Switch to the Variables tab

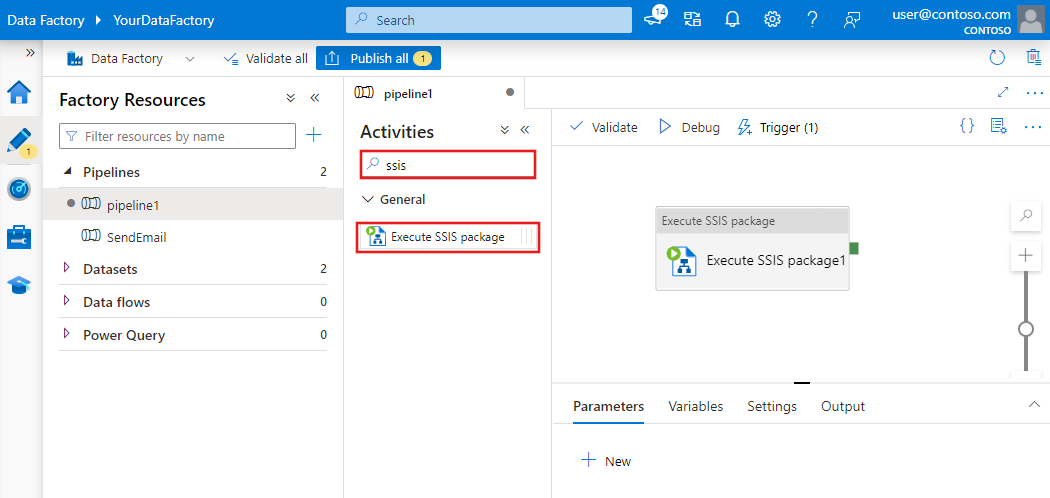695,406
